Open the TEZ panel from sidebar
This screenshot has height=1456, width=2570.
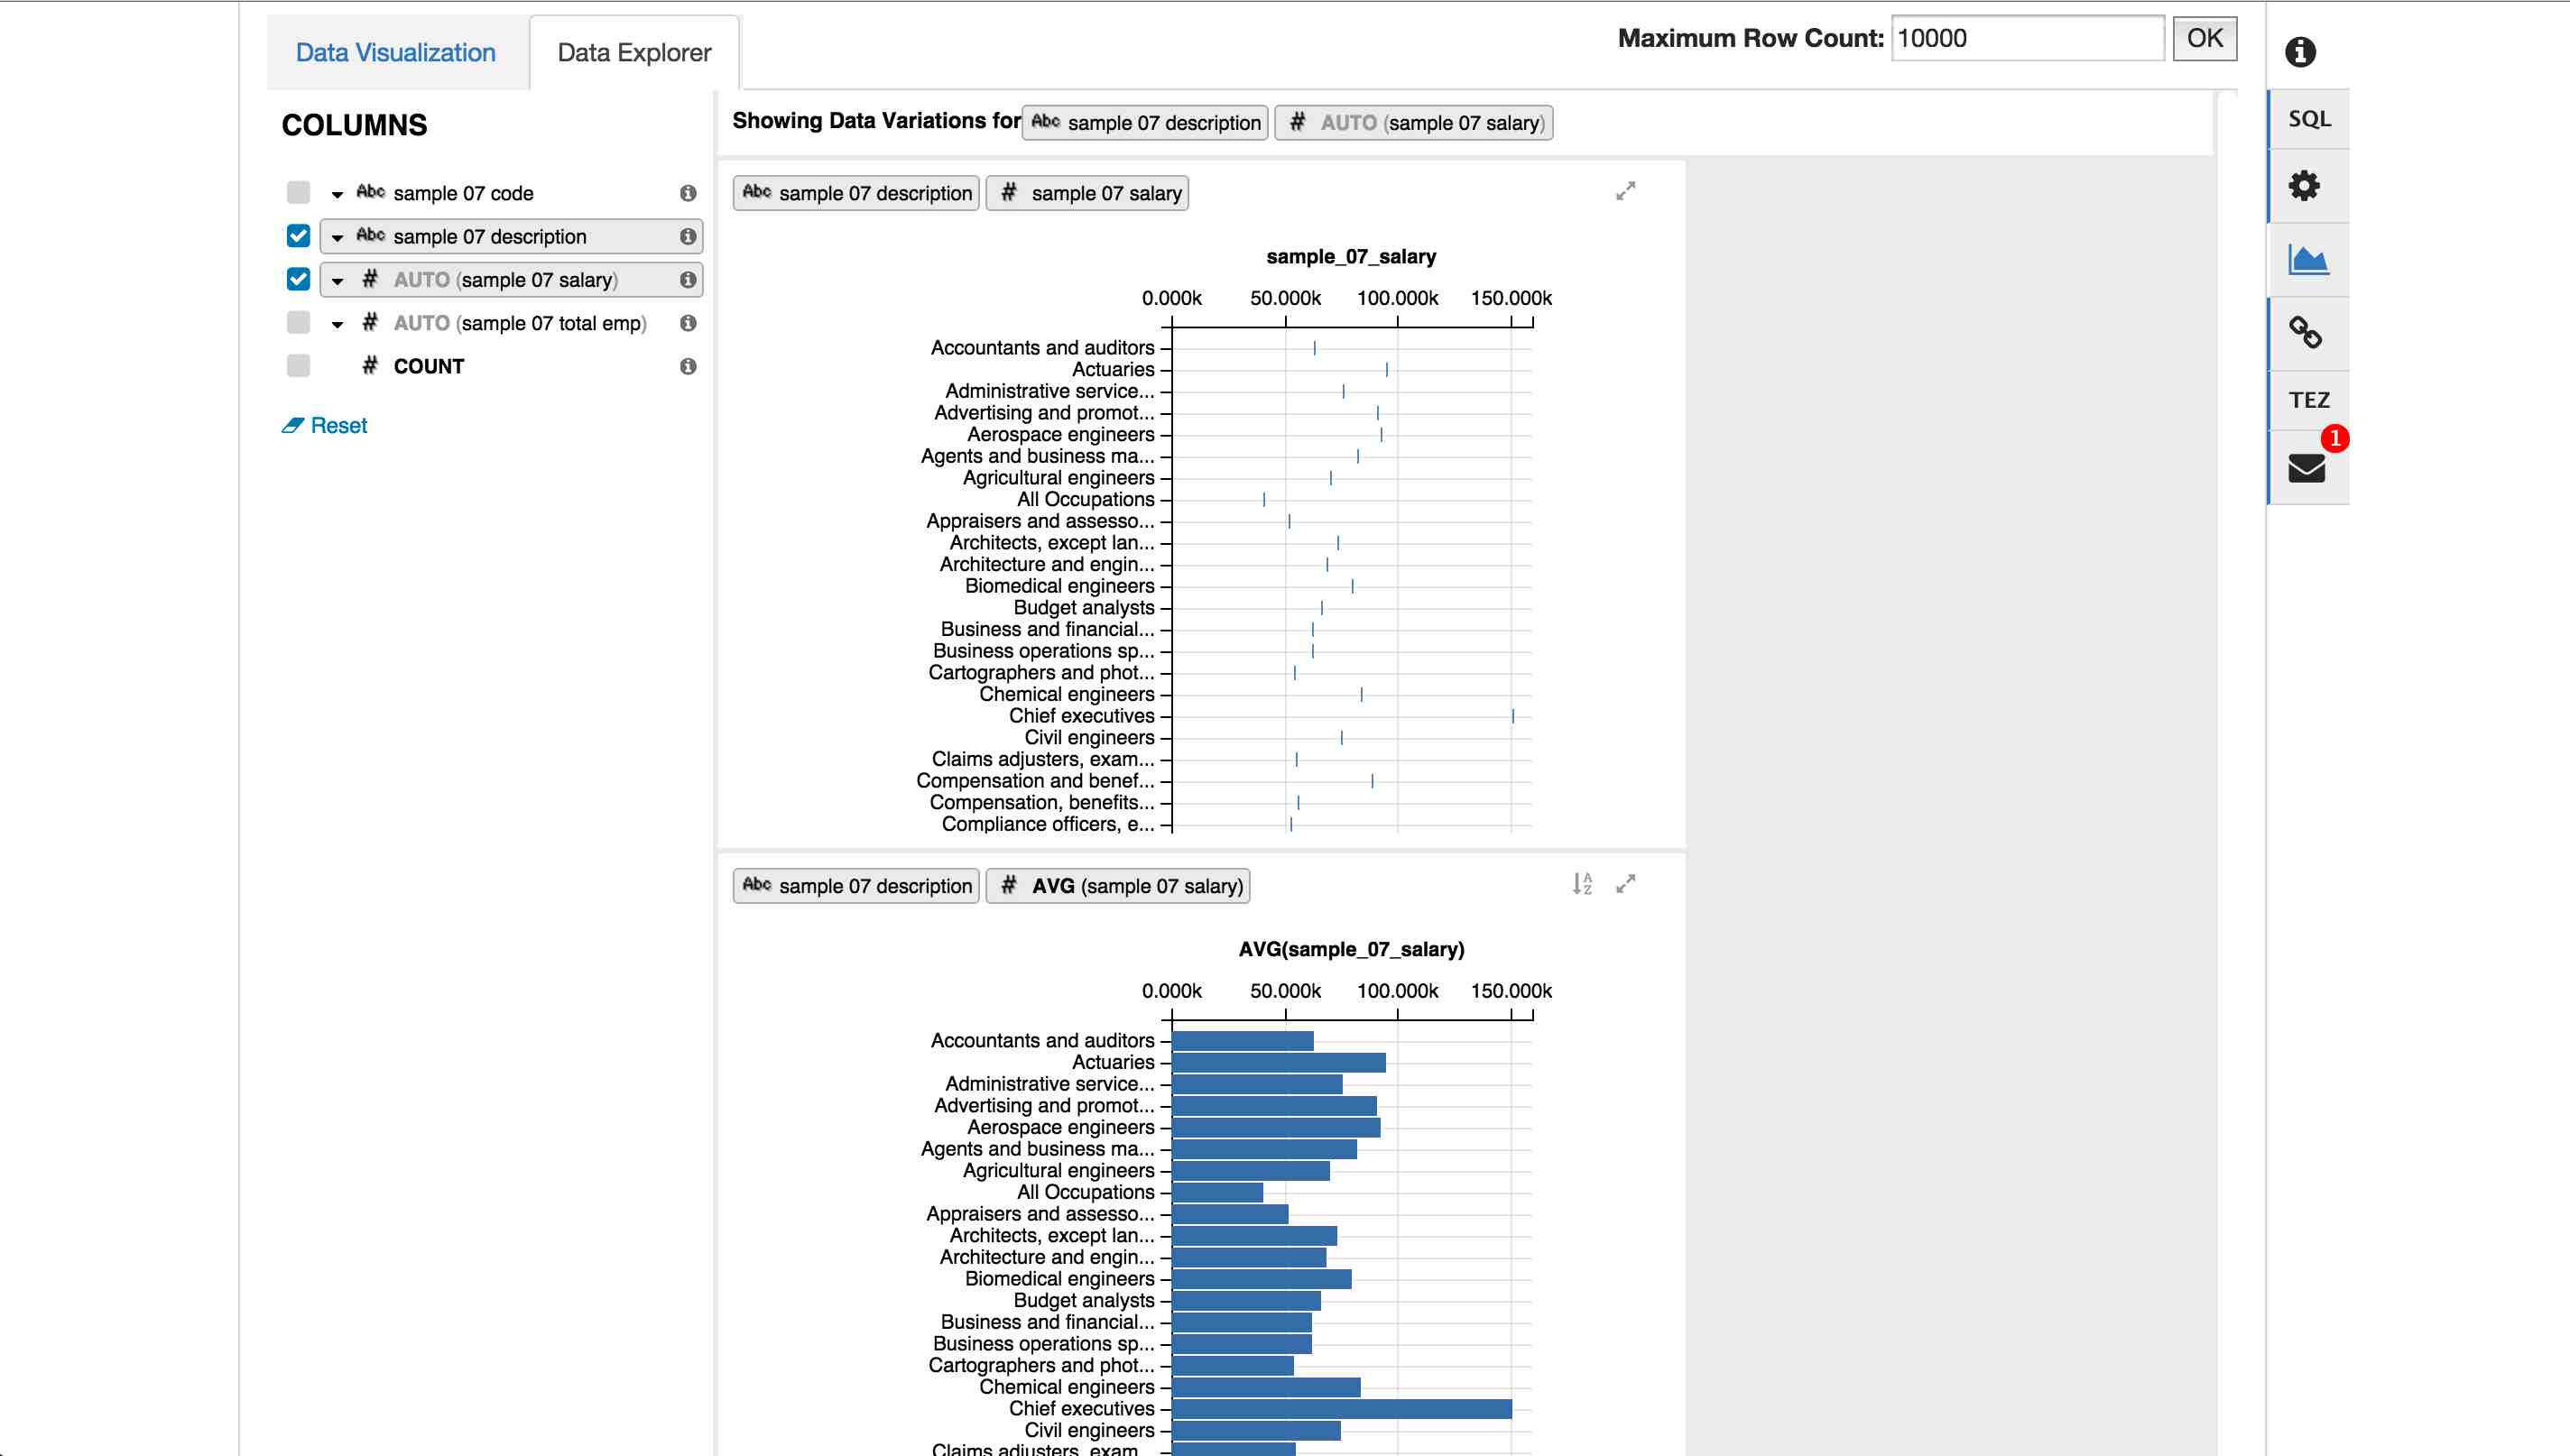[x=2308, y=399]
